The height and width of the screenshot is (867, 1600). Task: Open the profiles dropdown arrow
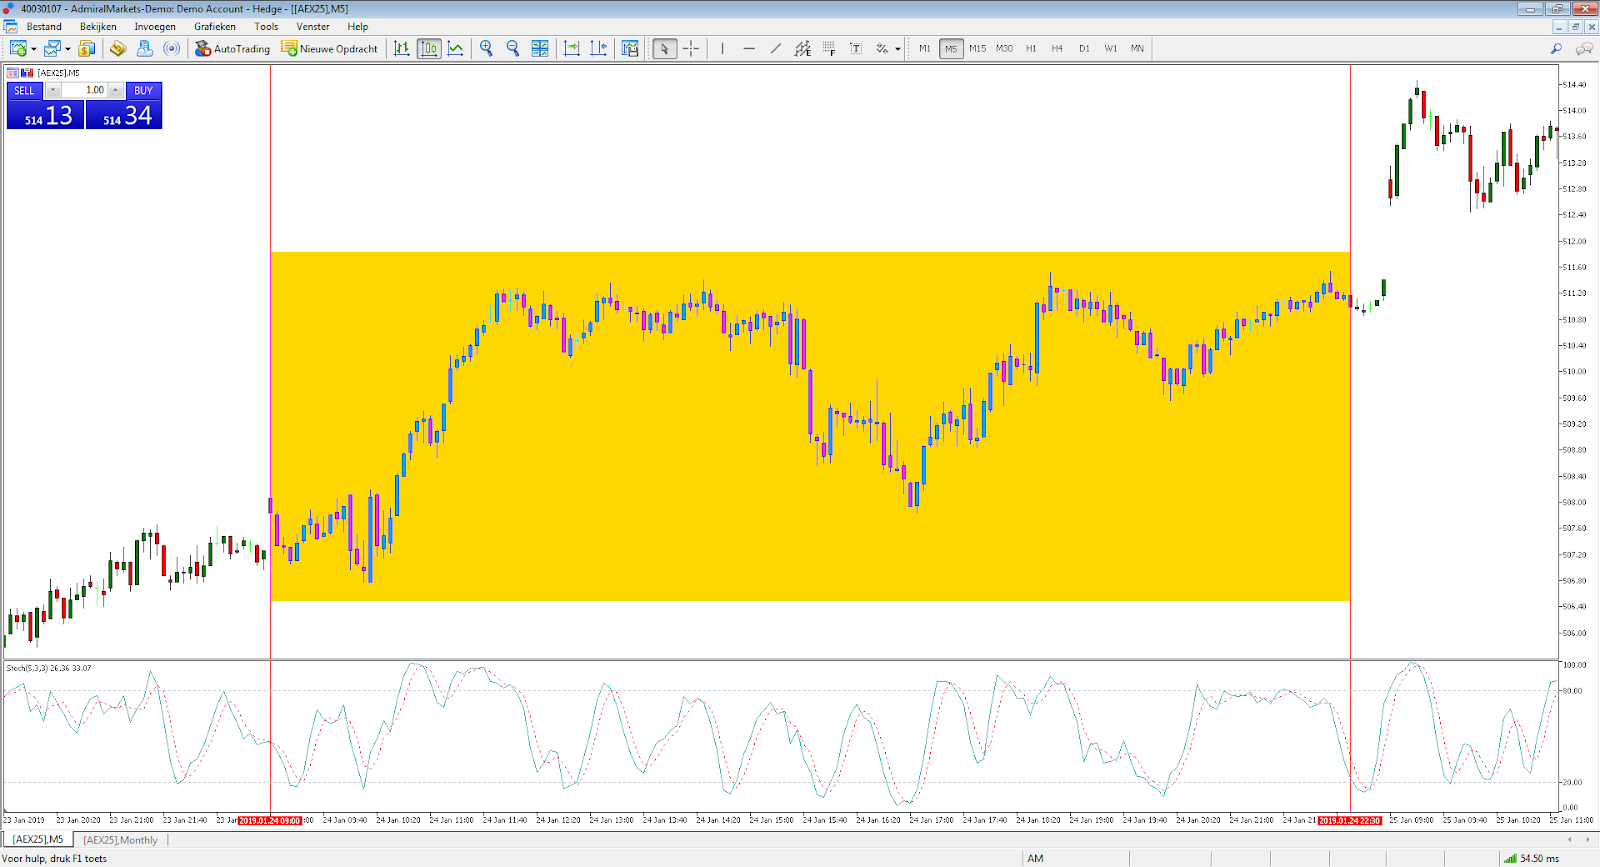(68, 49)
